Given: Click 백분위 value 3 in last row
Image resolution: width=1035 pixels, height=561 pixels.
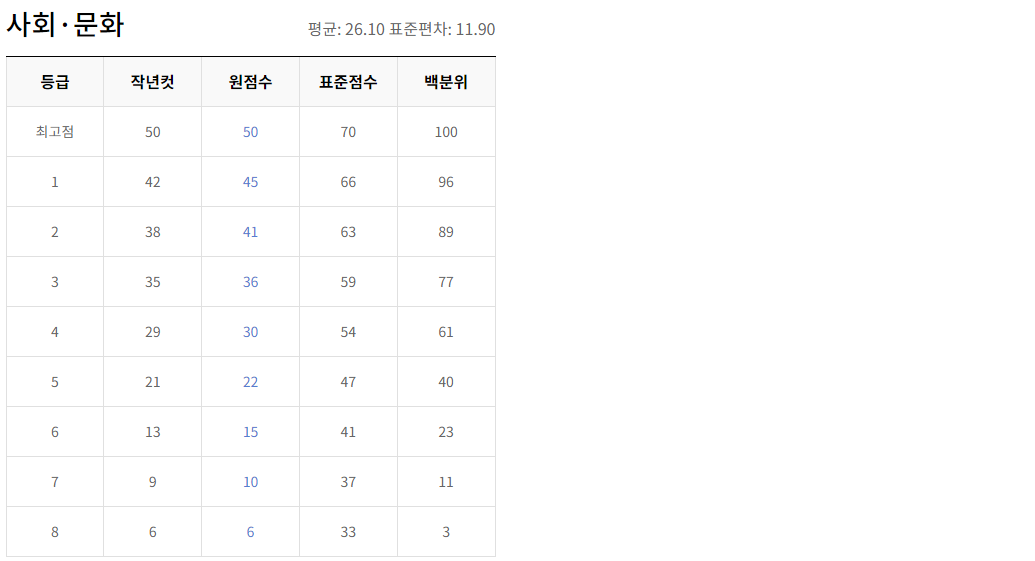Looking at the screenshot, I should 446,532.
